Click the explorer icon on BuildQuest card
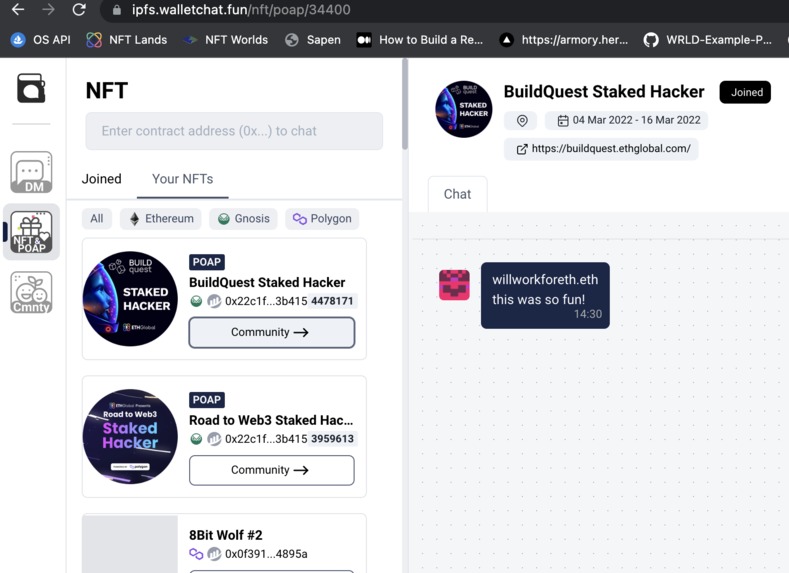Image resolution: width=789 pixels, height=573 pixels. pos(214,301)
